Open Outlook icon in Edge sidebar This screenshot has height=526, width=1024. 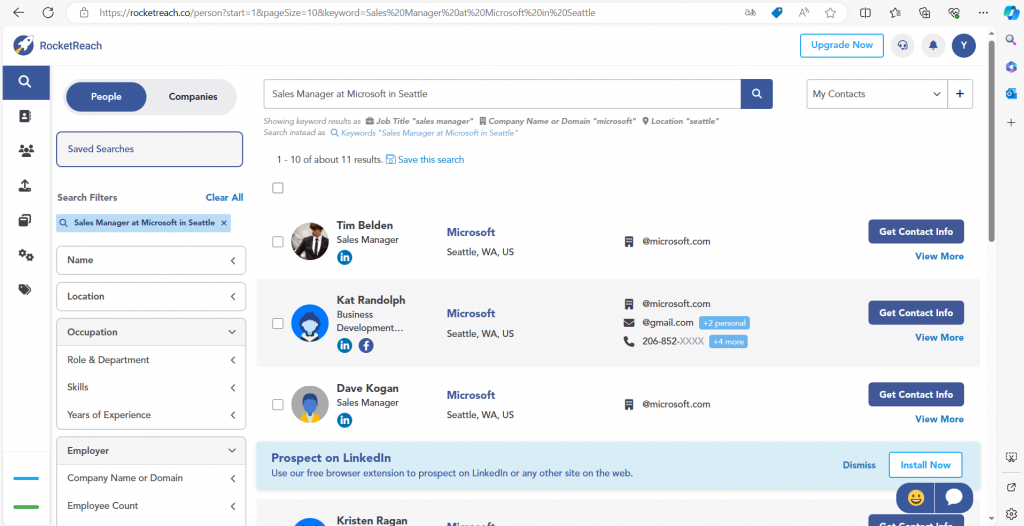pos(1011,94)
